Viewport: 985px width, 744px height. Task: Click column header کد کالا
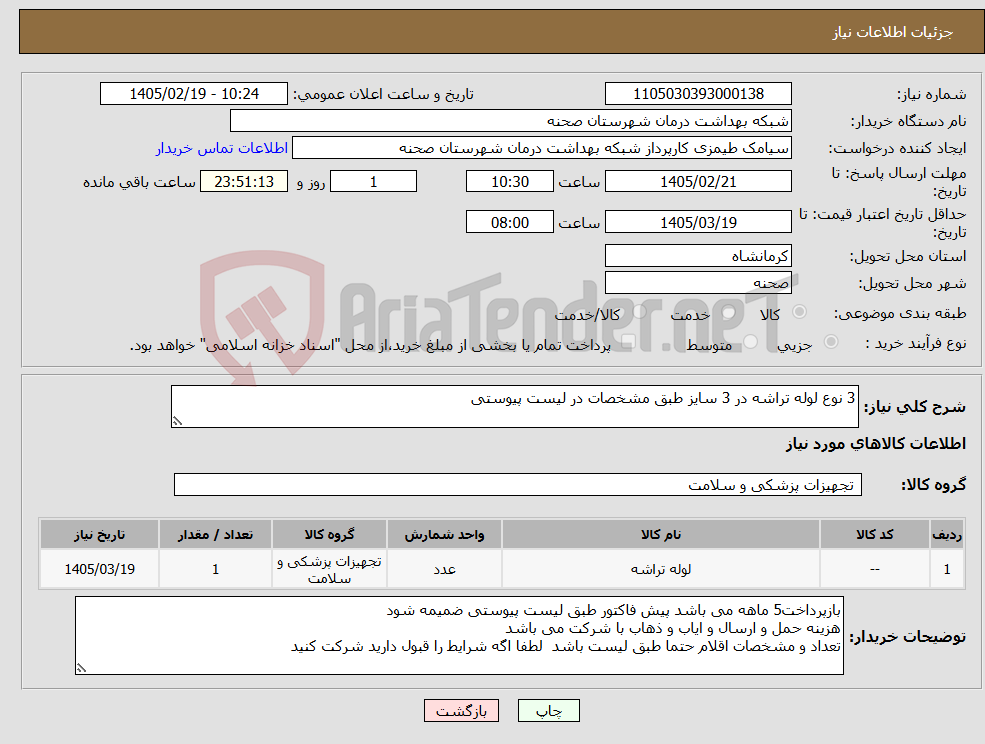coord(875,535)
